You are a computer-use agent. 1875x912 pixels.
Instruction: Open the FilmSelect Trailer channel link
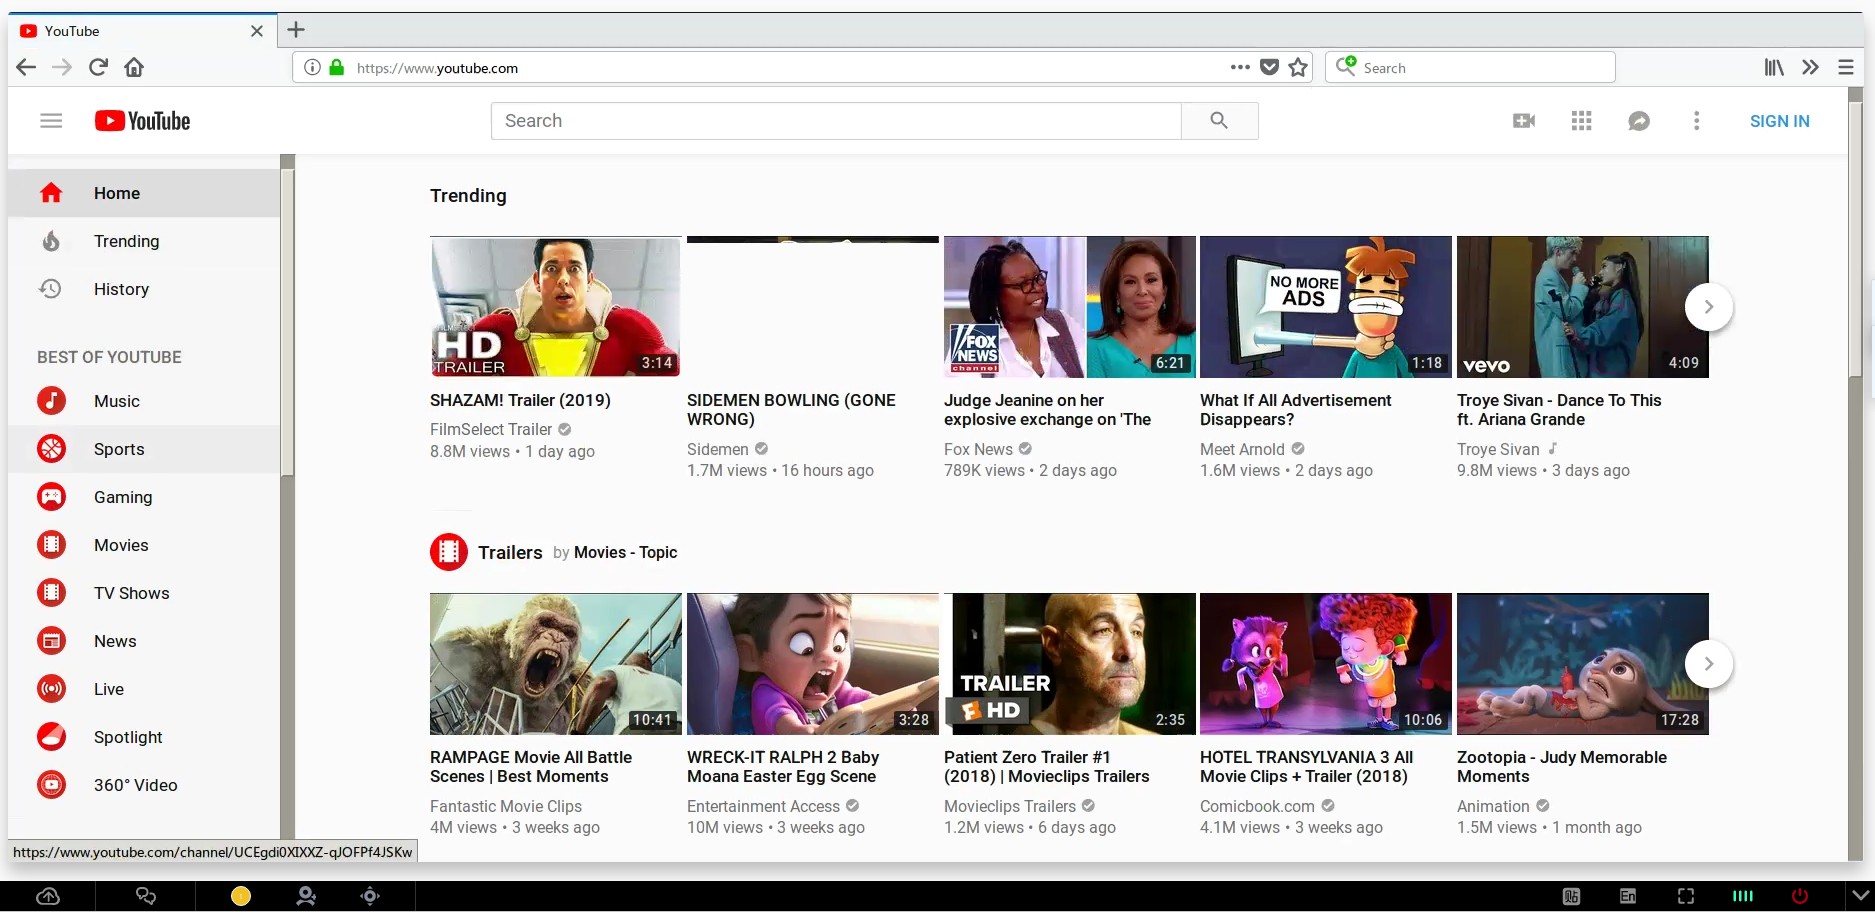click(491, 429)
